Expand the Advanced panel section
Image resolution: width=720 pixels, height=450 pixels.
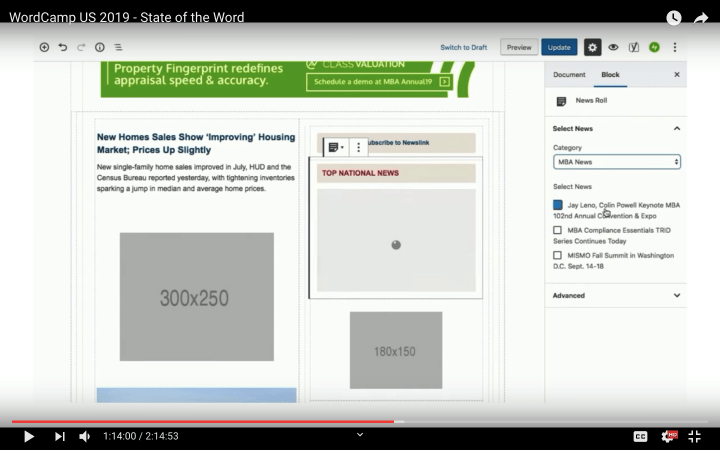coord(616,295)
